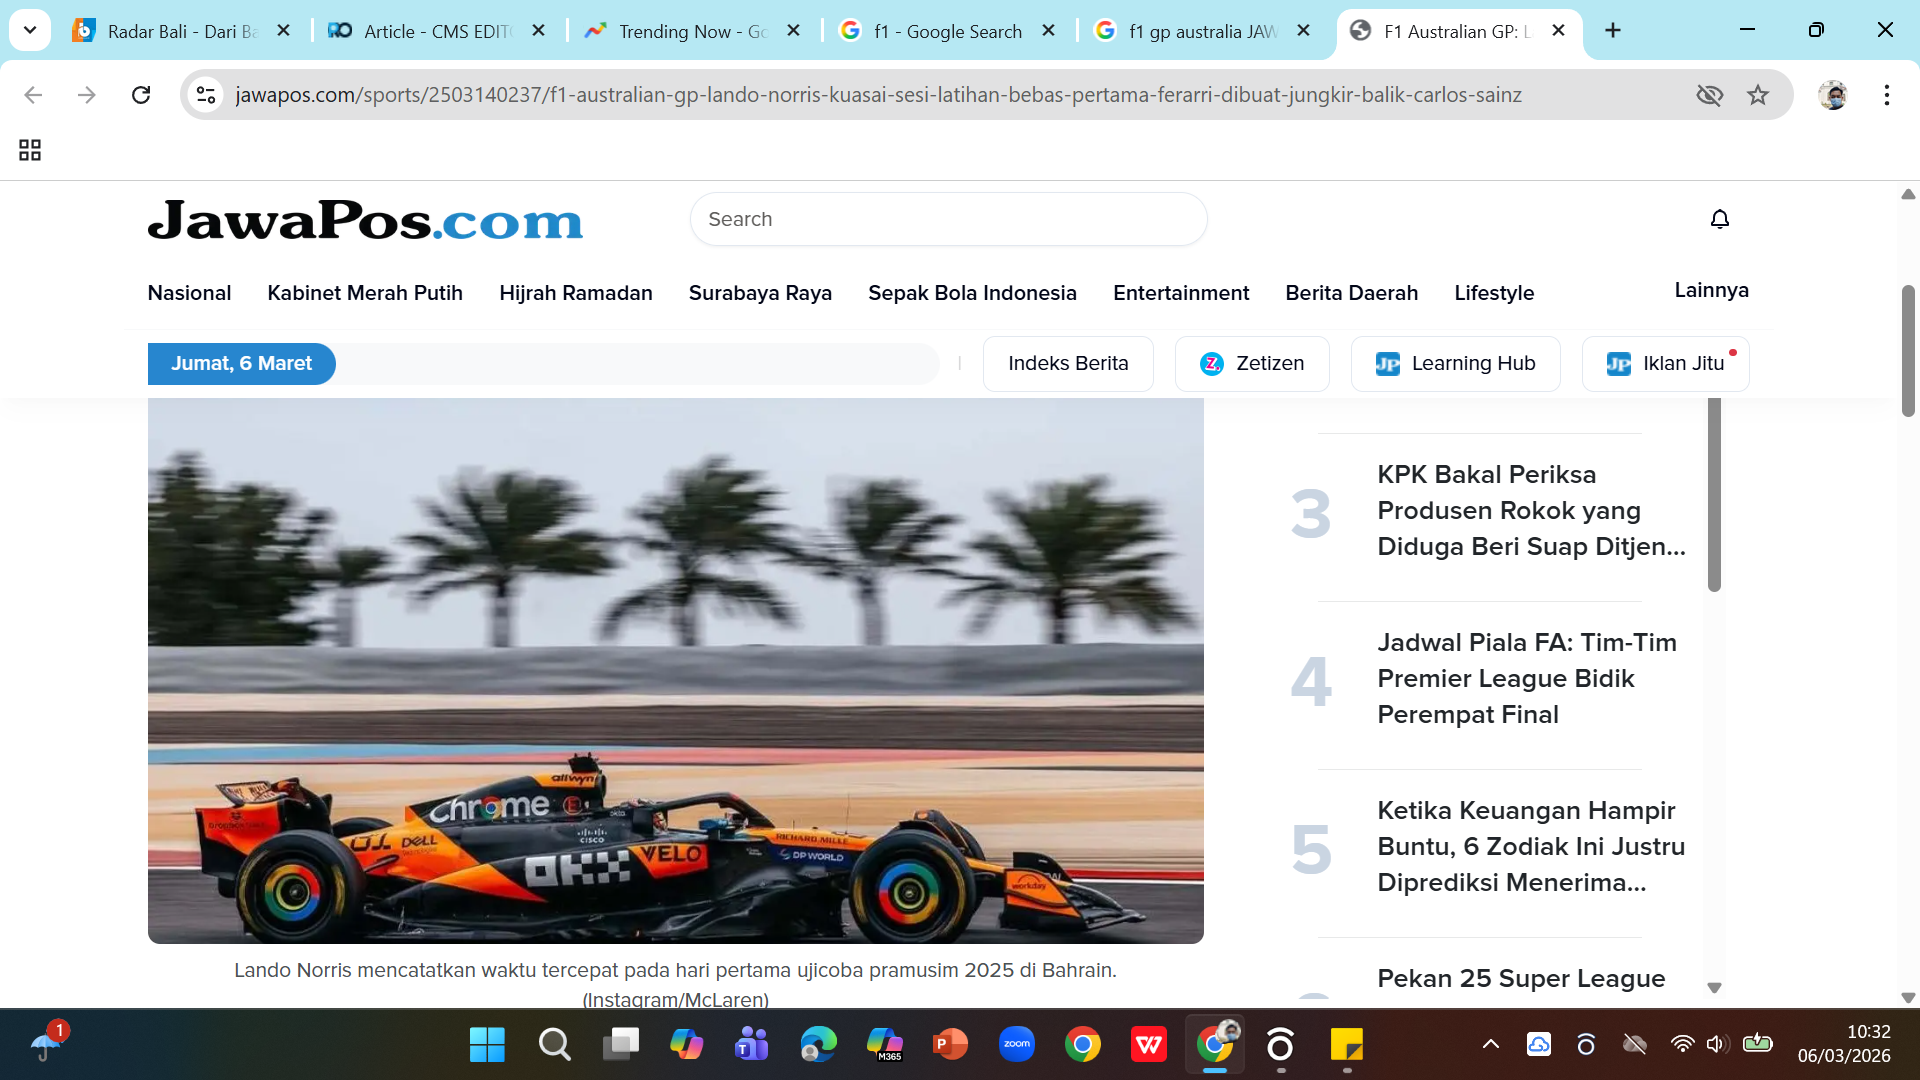Open the apps grid in bookmarks bar
Viewport: 1920px width, 1080px height.
(30, 150)
